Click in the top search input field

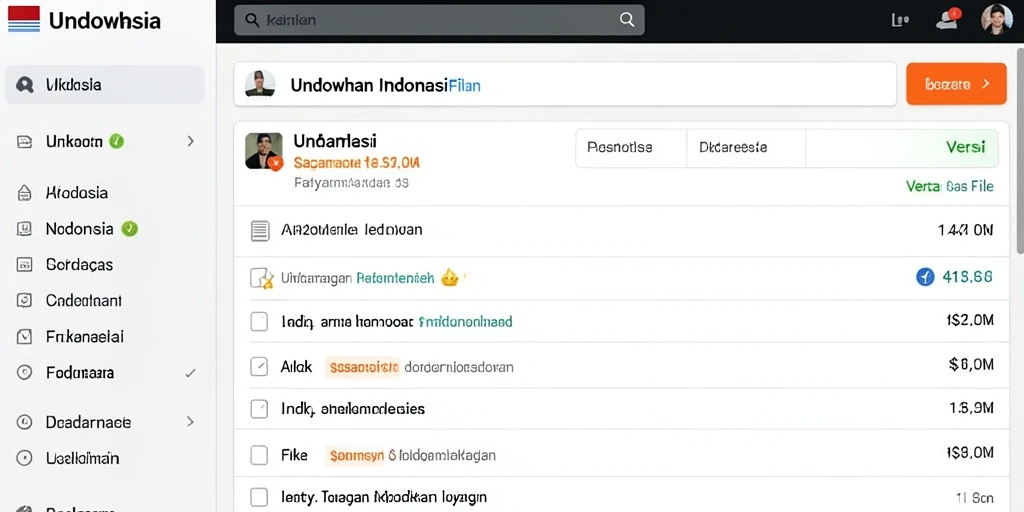(439, 20)
